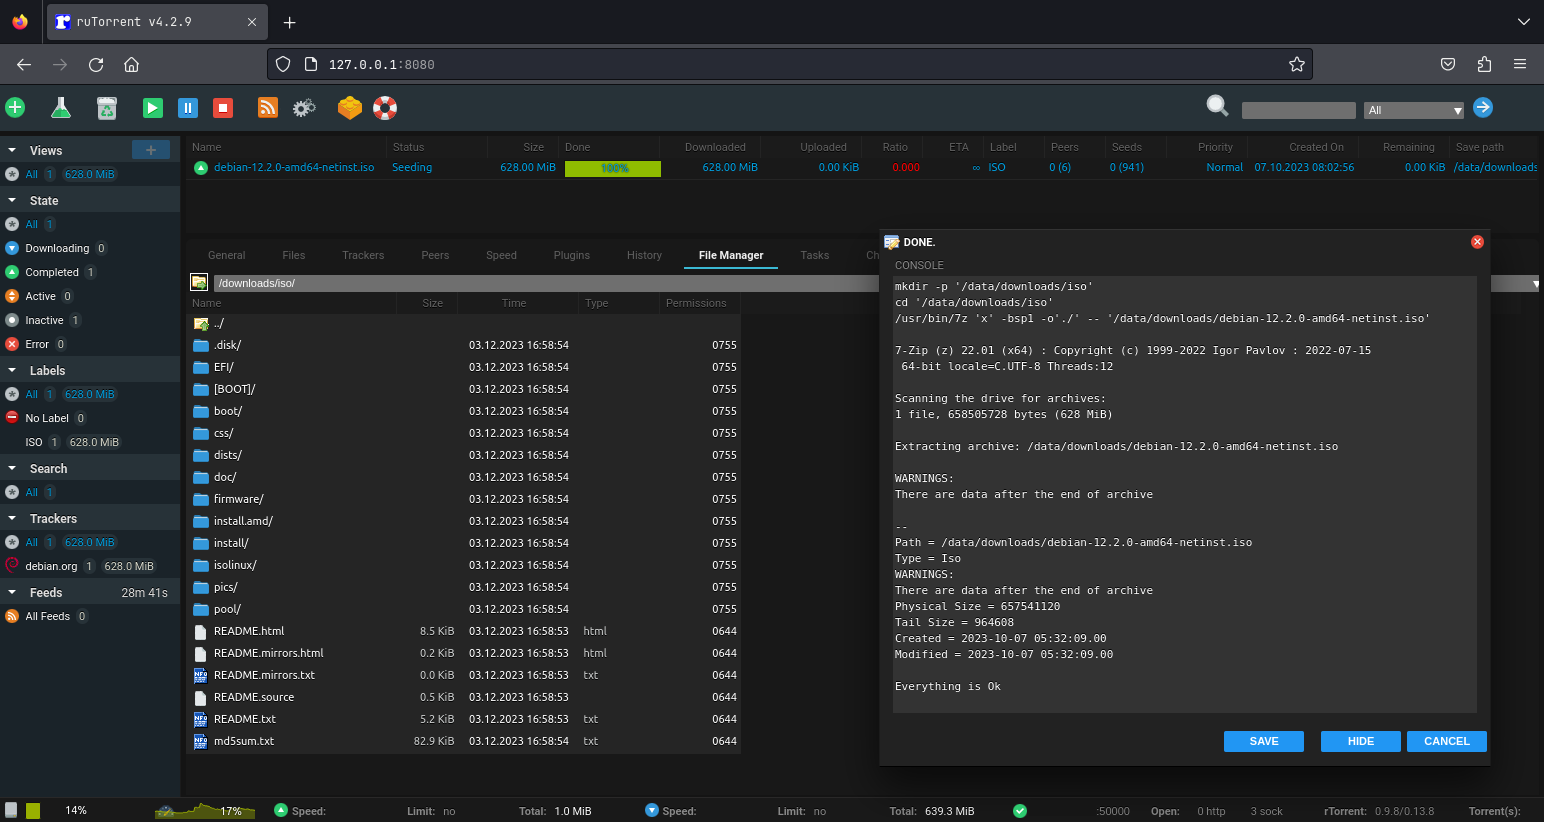Click the orange plugin box icon

click(349, 108)
